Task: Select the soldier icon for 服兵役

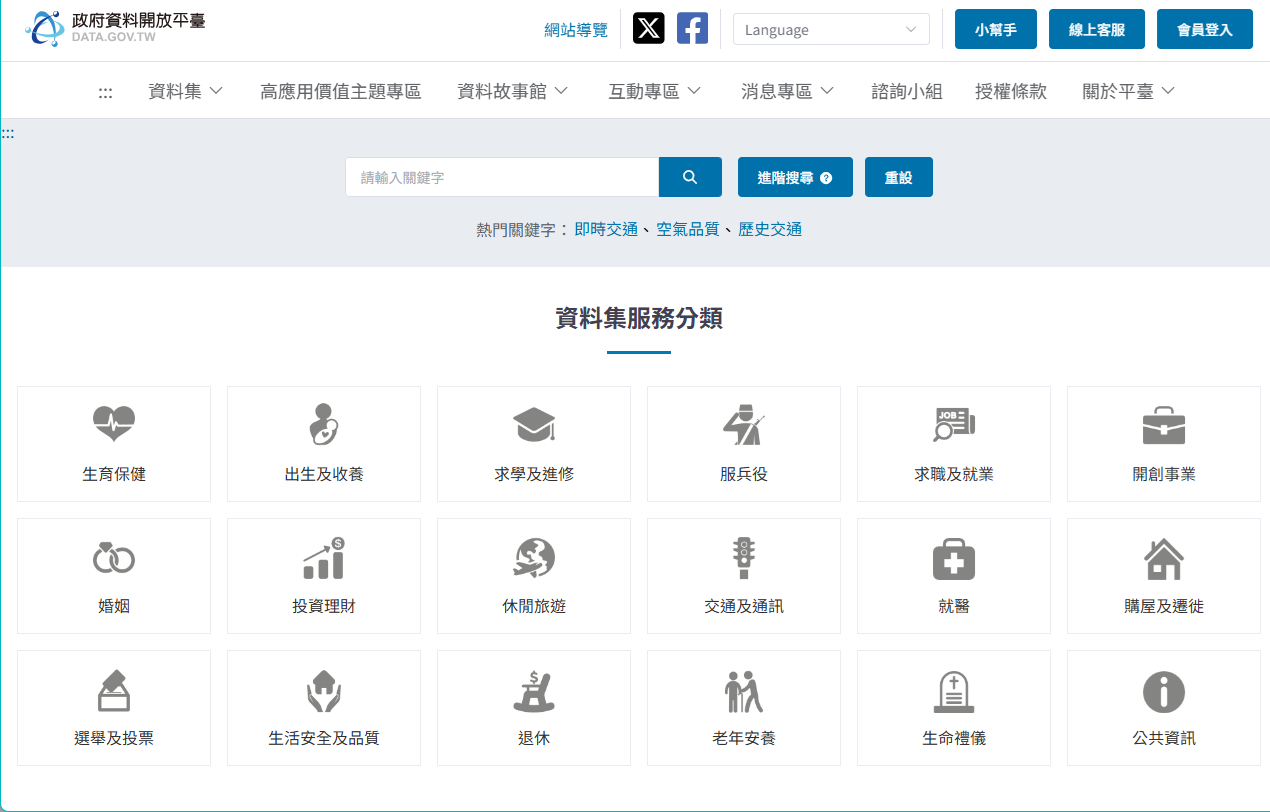Action: (744, 424)
